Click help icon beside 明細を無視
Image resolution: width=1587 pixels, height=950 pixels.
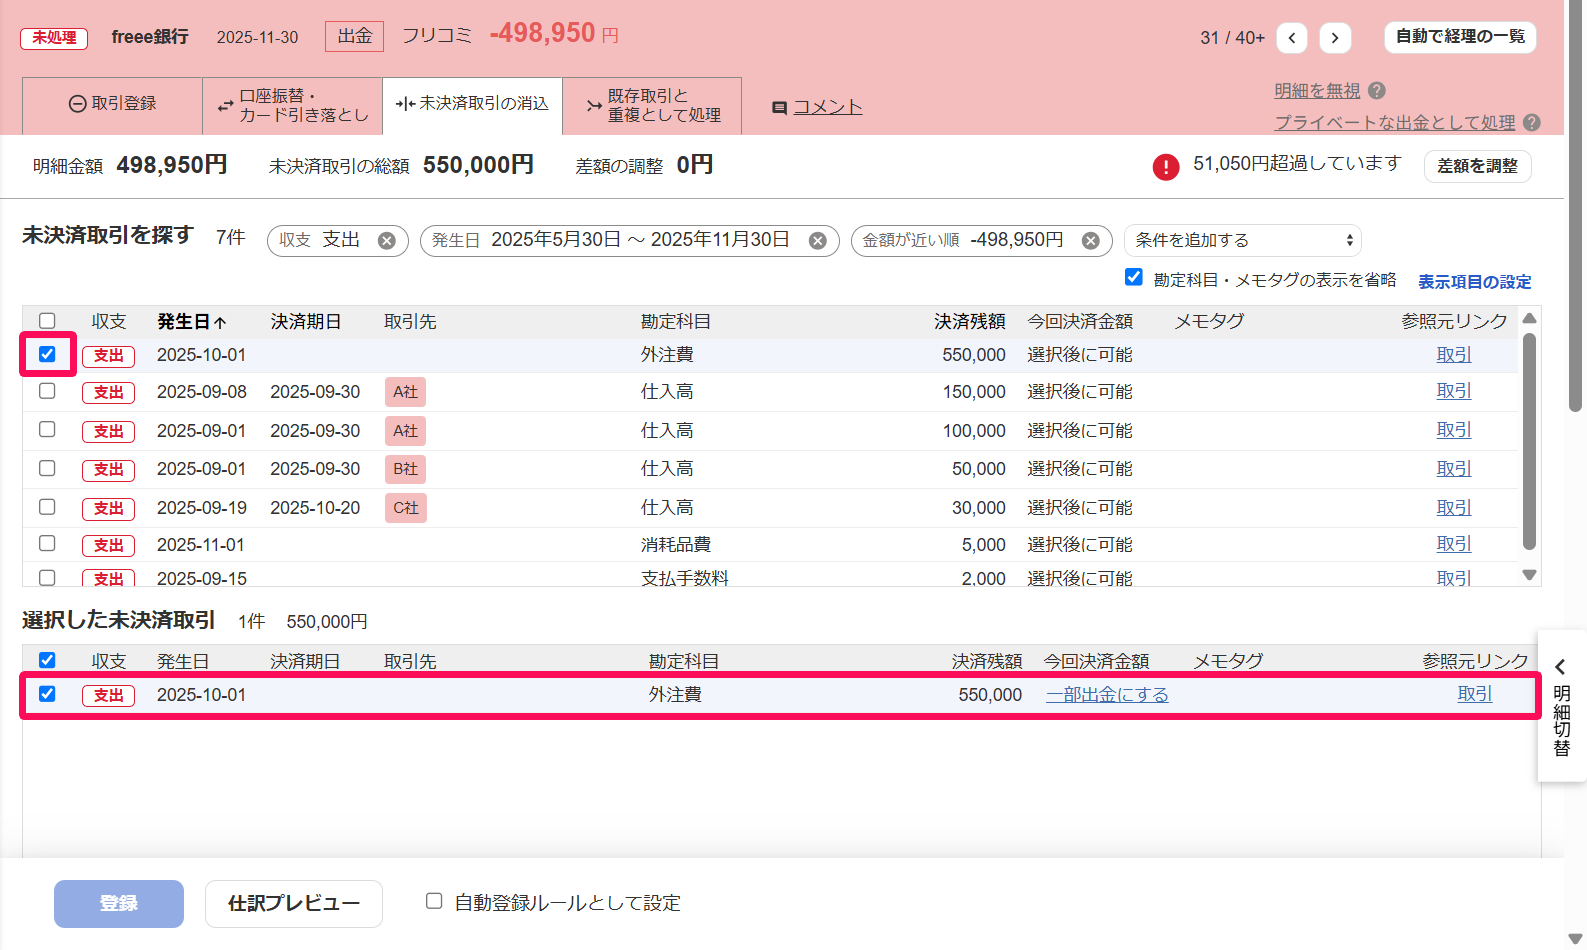coord(1377,90)
